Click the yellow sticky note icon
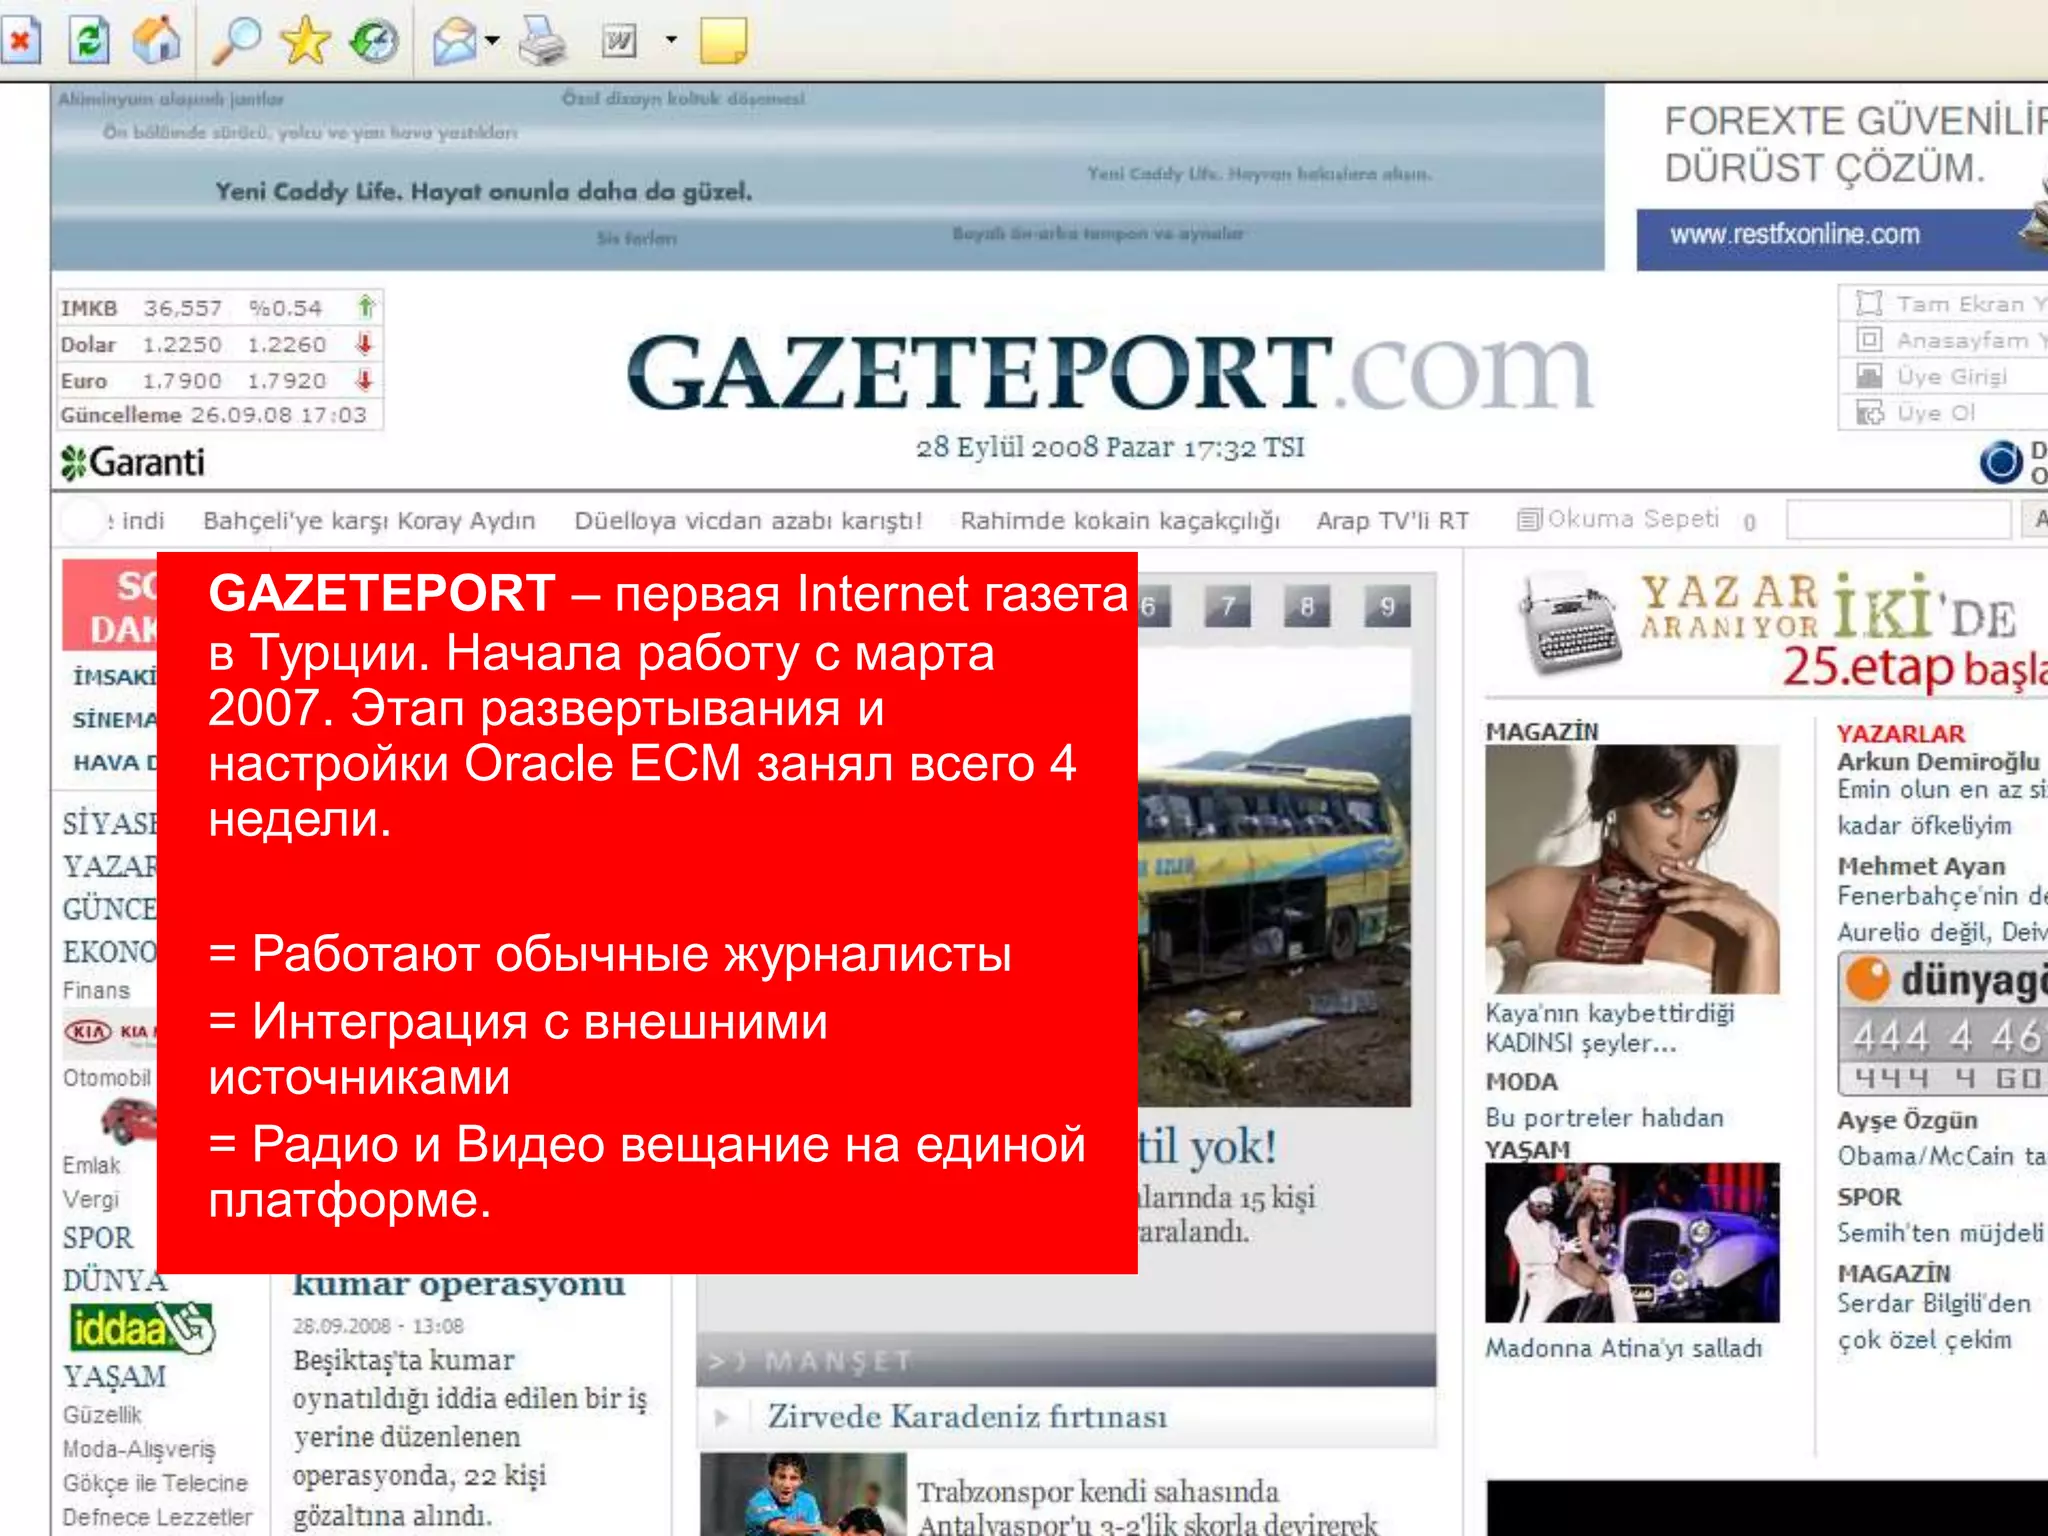This screenshot has width=2048, height=1536. coord(723,41)
